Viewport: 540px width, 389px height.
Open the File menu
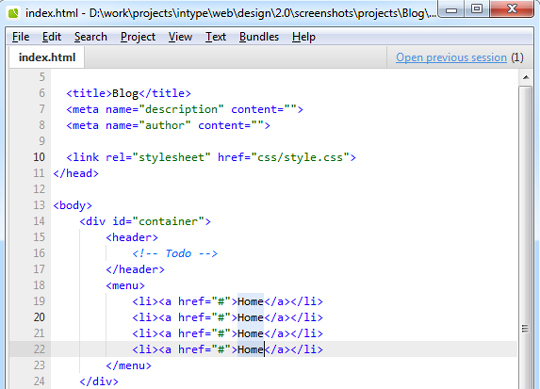point(21,37)
